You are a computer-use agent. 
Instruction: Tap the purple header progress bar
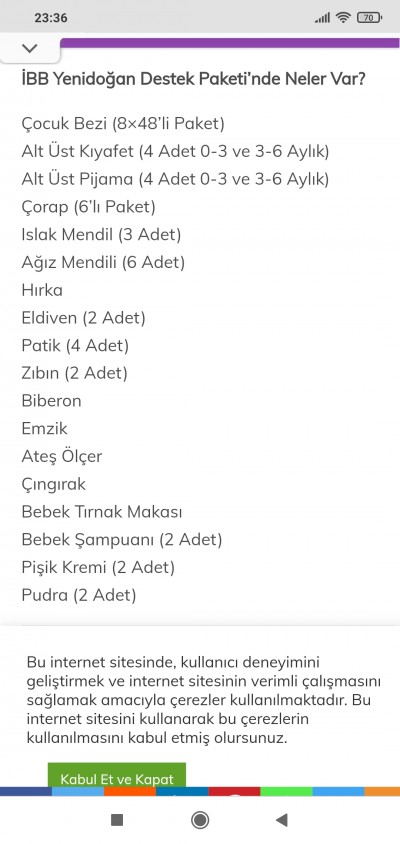click(230, 43)
